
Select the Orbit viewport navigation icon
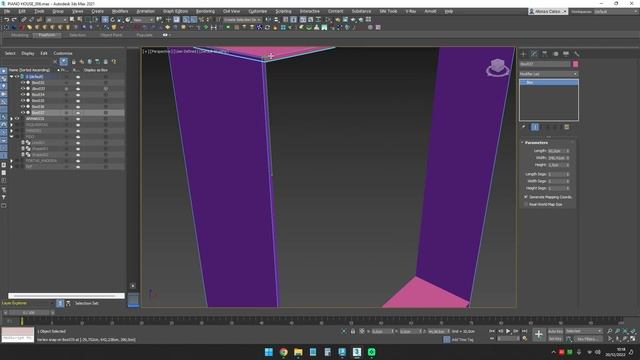click(x=625, y=339)
